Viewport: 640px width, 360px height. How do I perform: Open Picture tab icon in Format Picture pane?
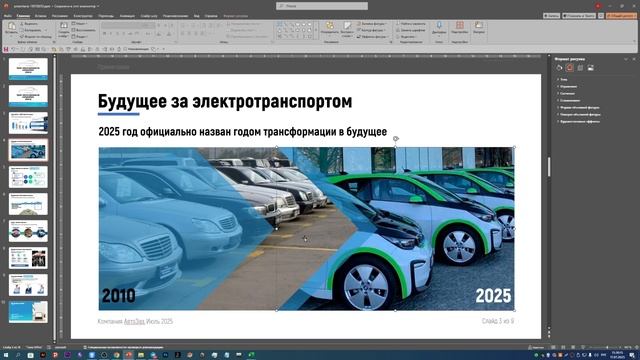pos(591,68)
